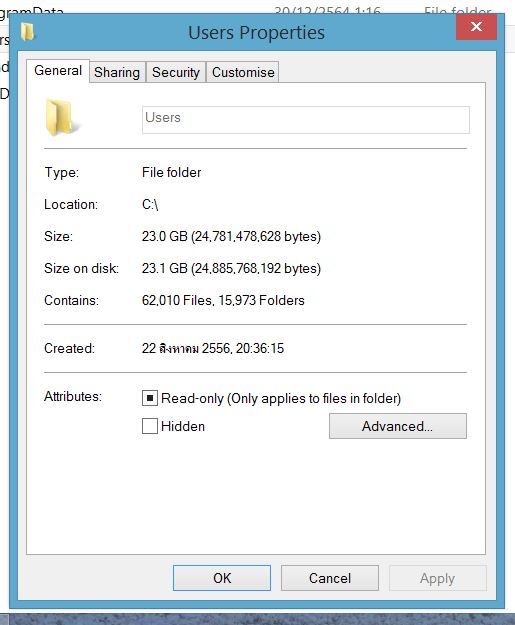The image size is (515, 625).
Task: Click the Users Properties title bar text
Action: [x=256, y=32]
